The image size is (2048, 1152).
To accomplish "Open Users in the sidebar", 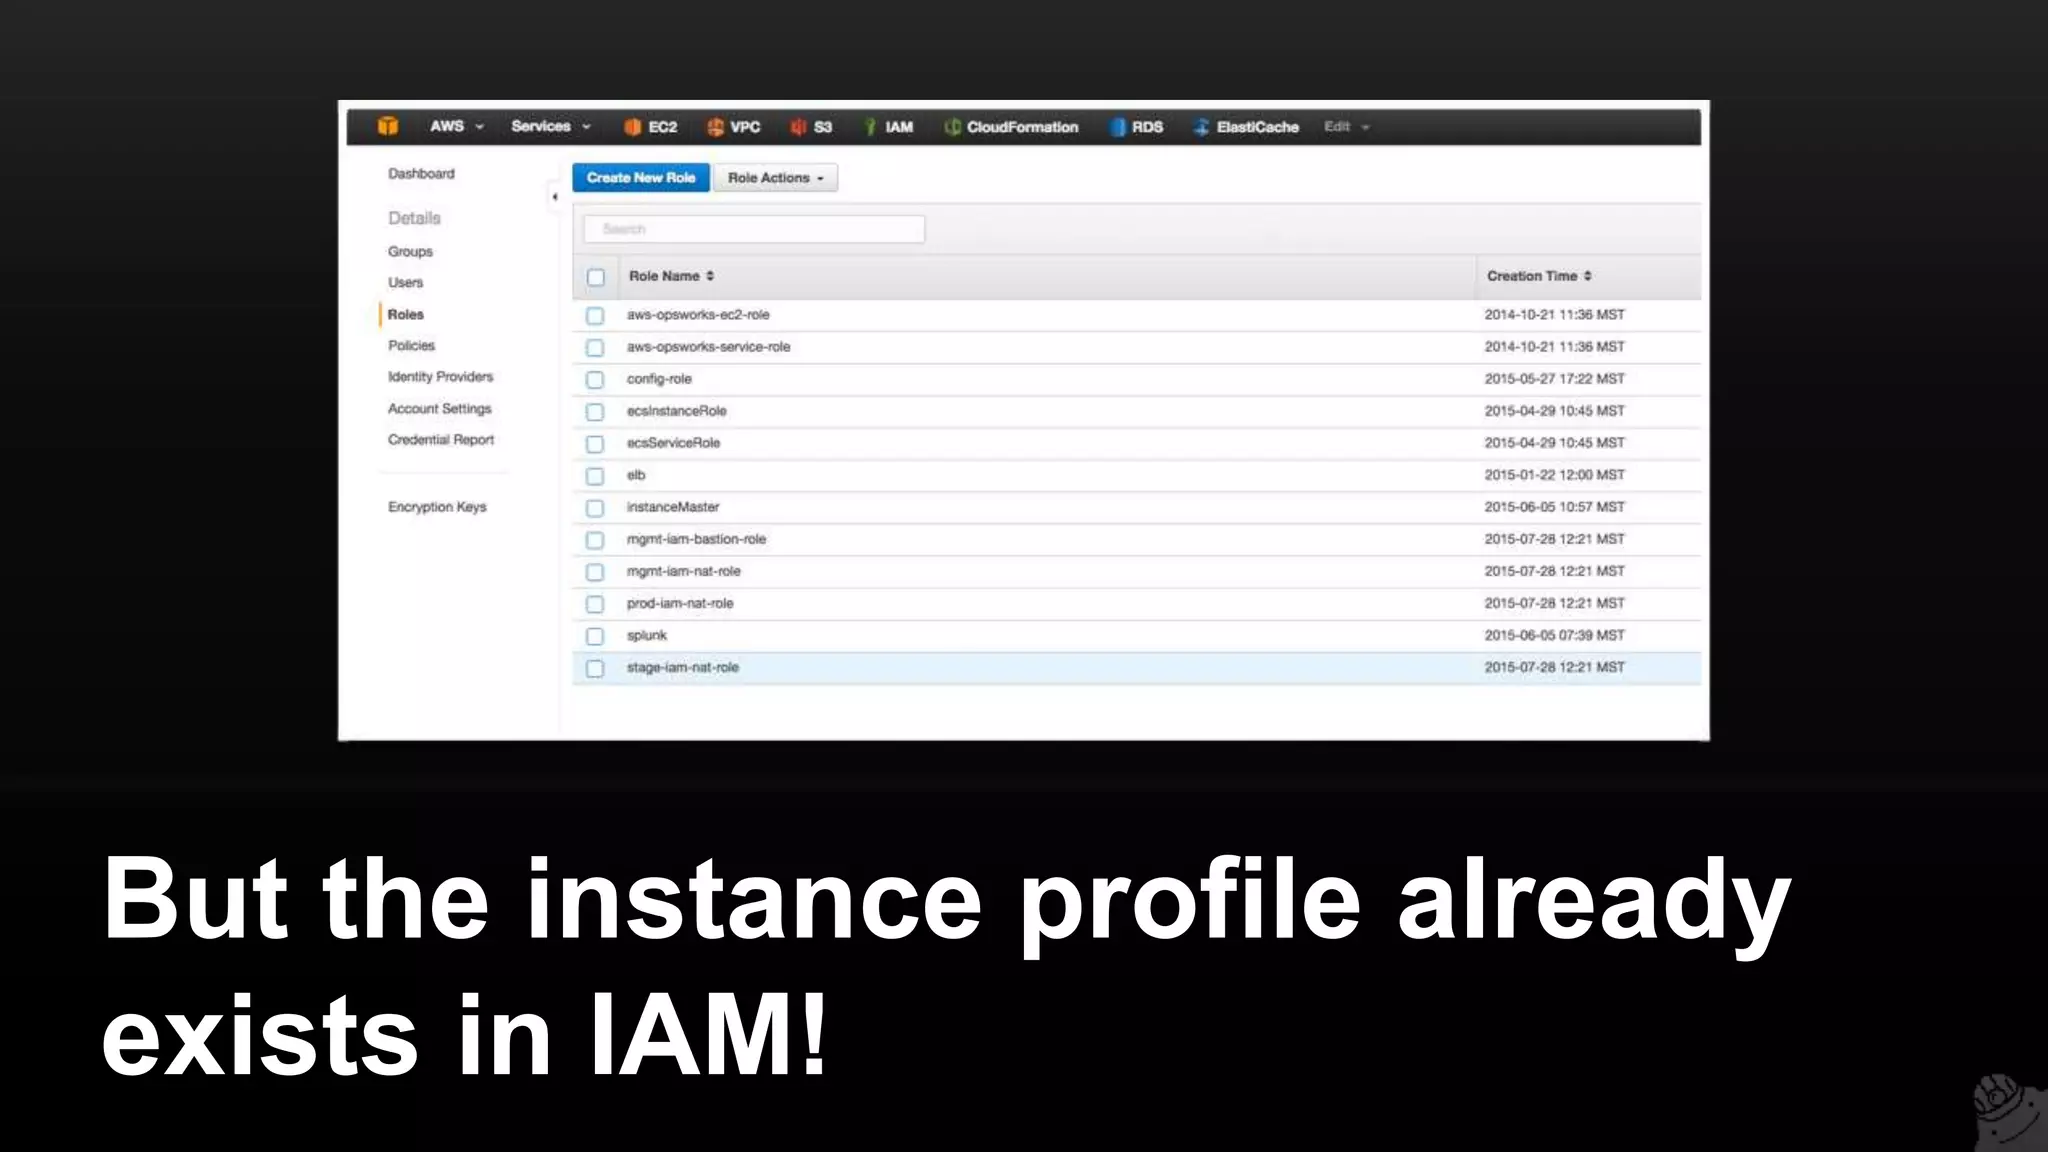I will tap(405, 282).
